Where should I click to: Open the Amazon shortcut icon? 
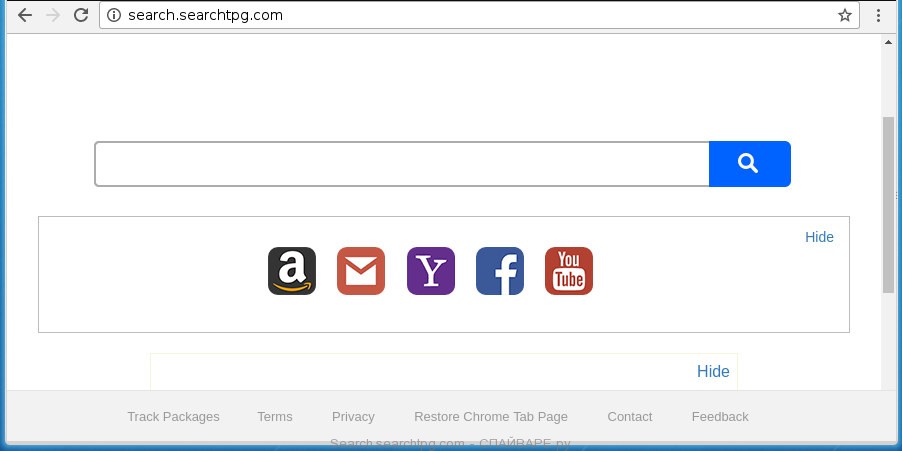tap(292, 271)
